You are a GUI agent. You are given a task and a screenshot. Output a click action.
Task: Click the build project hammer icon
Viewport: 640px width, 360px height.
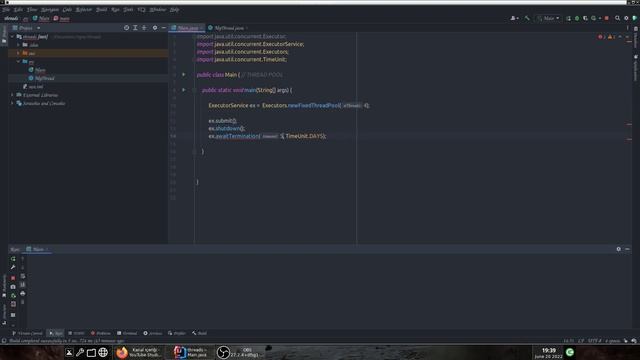(x=527, y=18)
